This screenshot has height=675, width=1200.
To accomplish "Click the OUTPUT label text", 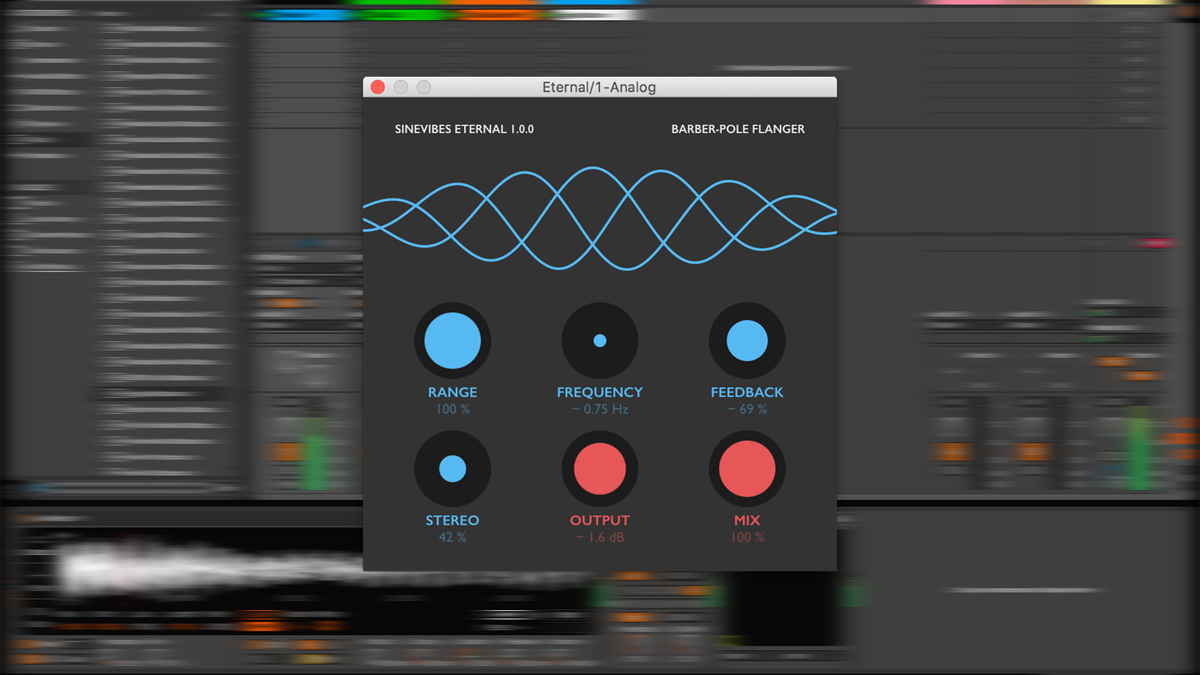I will 599,520.
